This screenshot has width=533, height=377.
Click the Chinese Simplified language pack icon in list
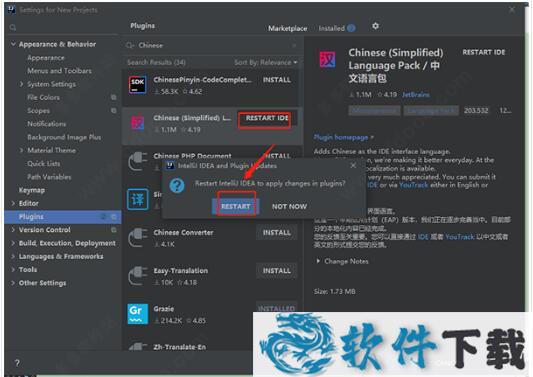tap(137, 123)
